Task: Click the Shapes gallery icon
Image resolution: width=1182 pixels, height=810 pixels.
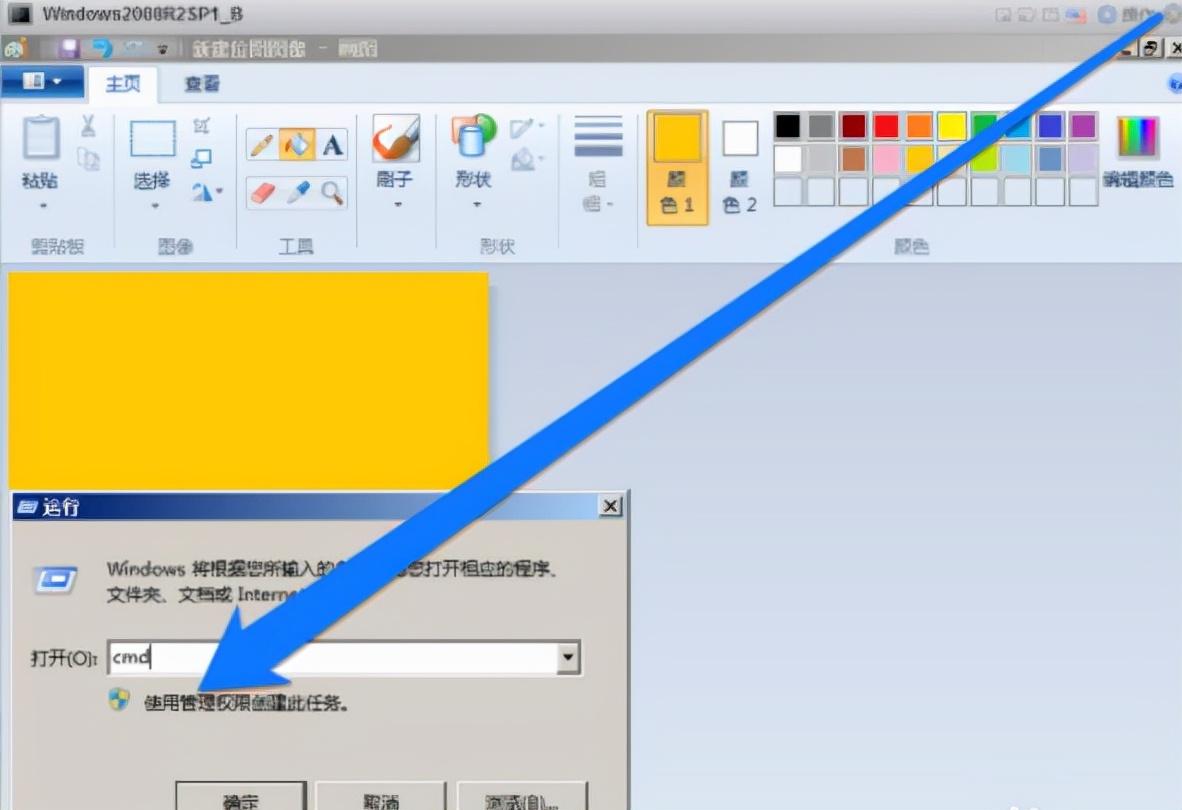Action: (473, 138)
